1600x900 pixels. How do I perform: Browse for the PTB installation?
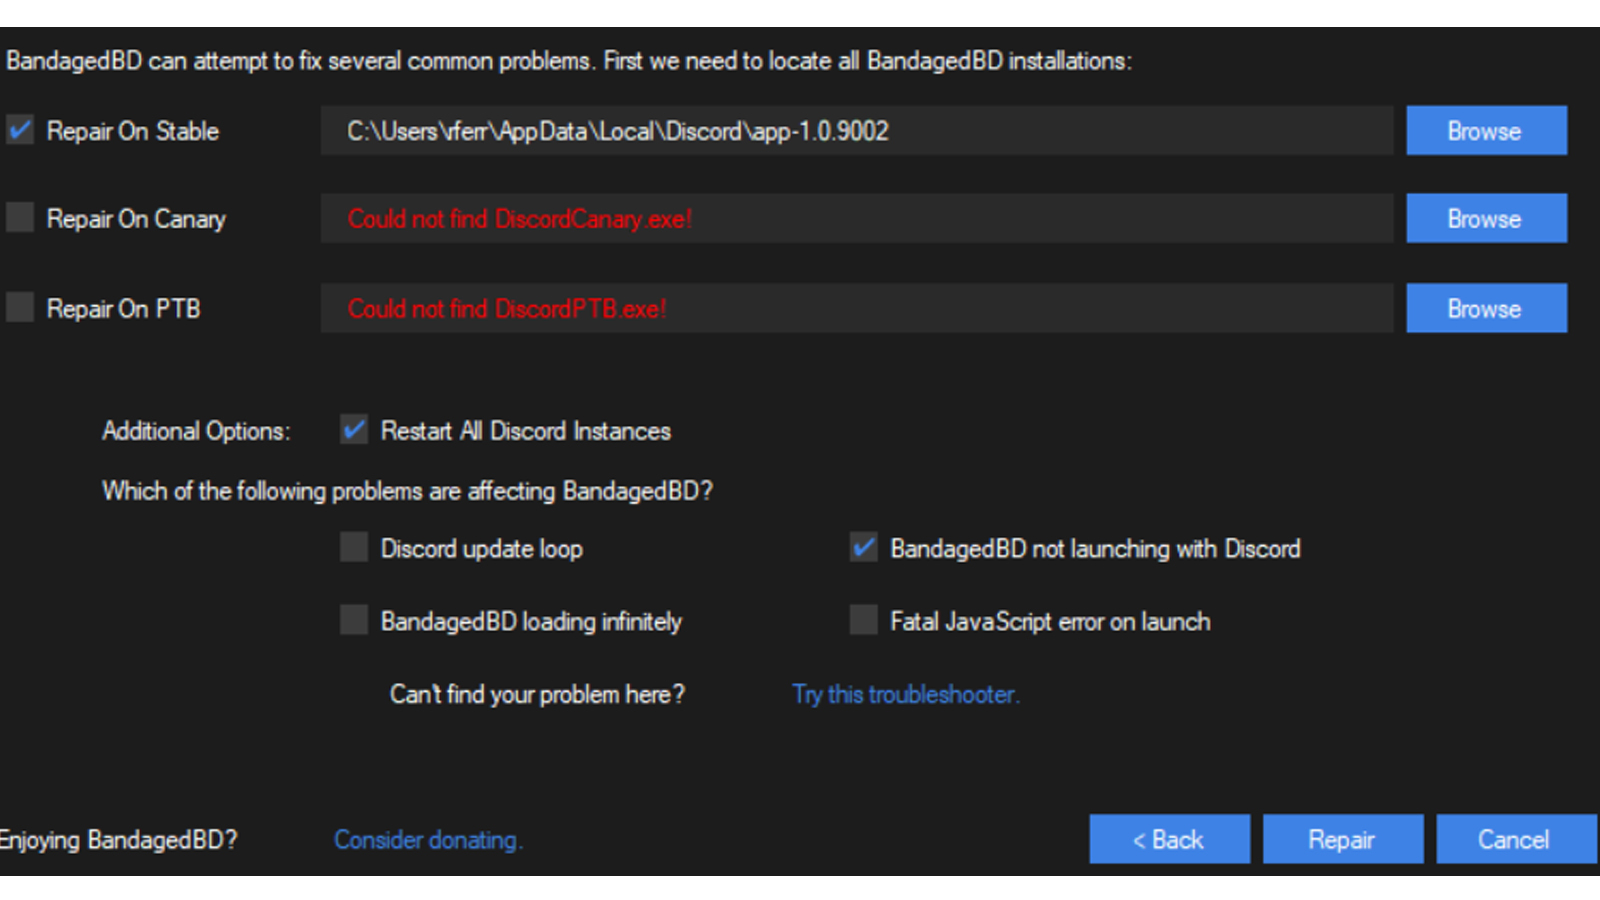(1486, 308)
